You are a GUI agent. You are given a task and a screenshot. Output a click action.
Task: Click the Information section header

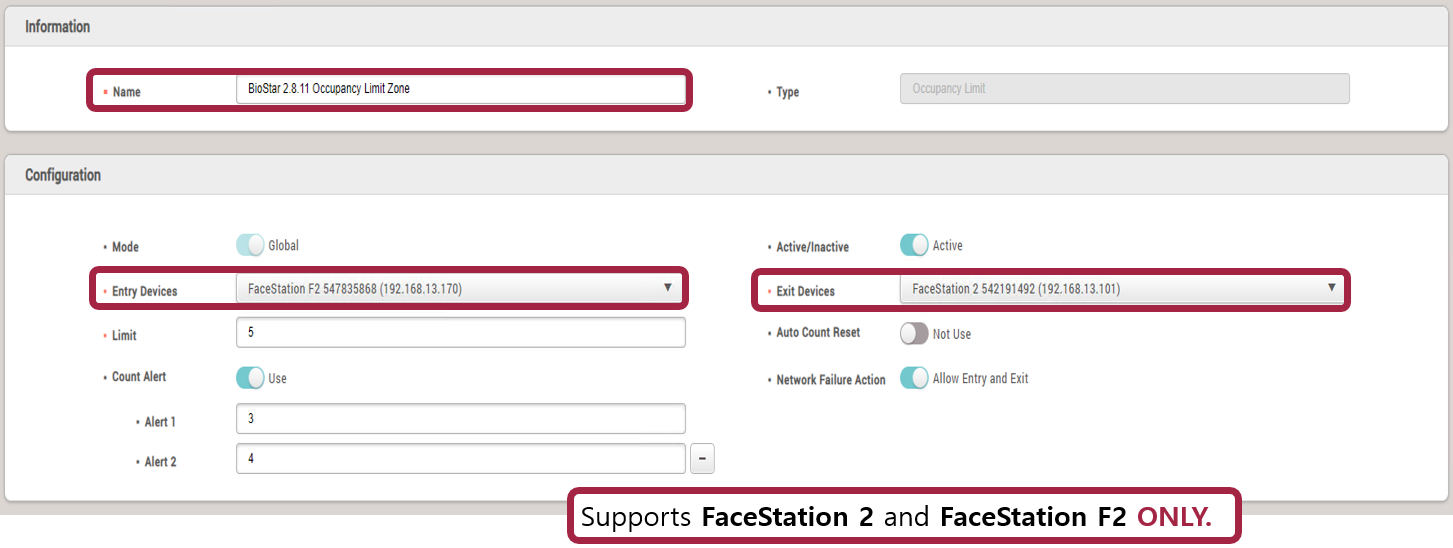click(57, 27)
